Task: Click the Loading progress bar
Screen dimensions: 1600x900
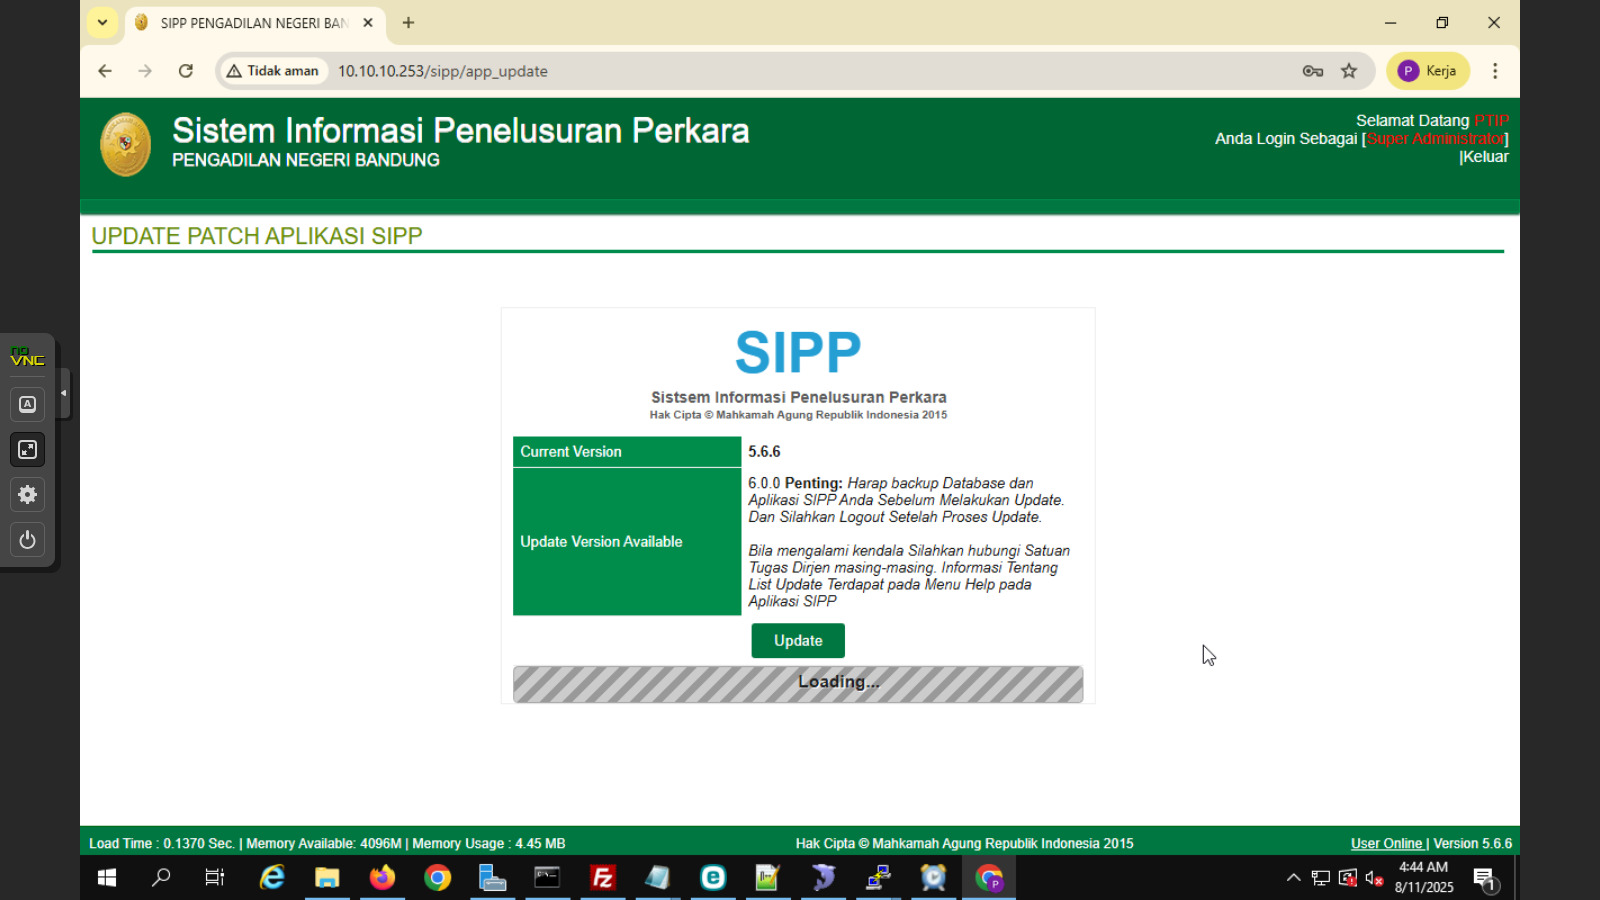Action: point(797,684)
